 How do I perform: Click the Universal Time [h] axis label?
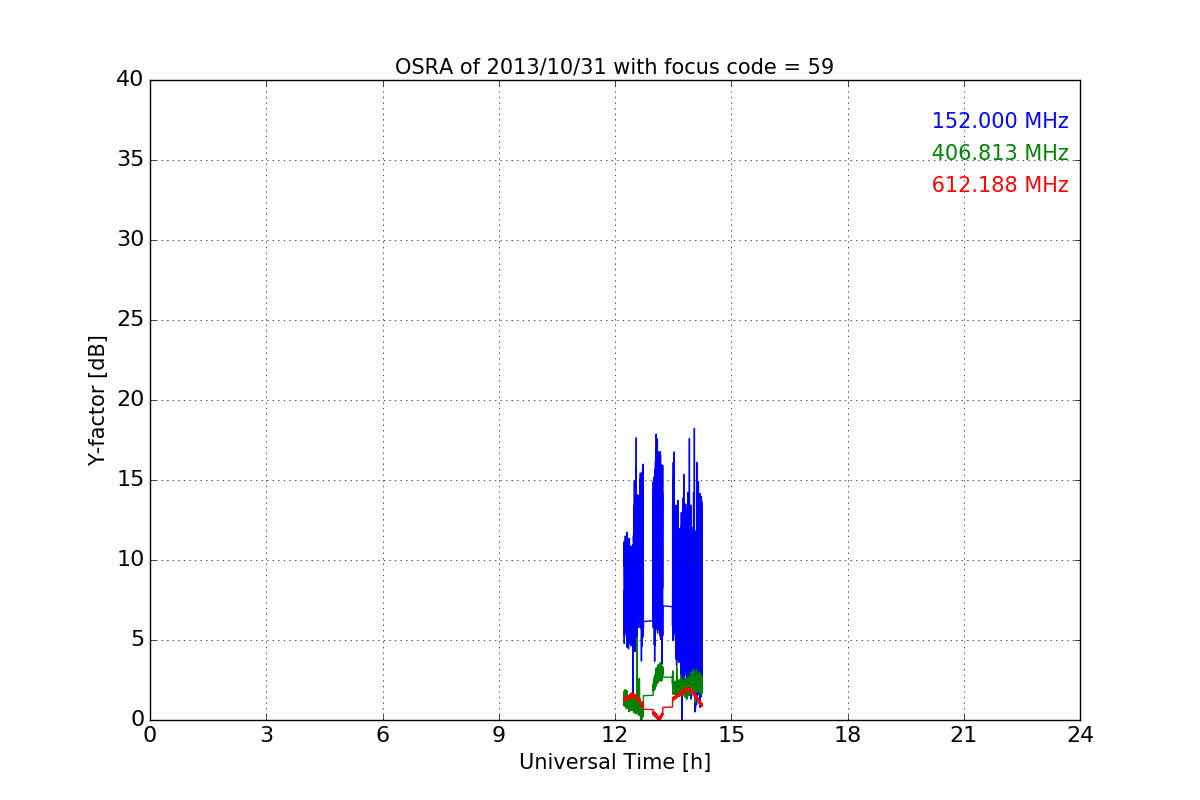(614, 762)
